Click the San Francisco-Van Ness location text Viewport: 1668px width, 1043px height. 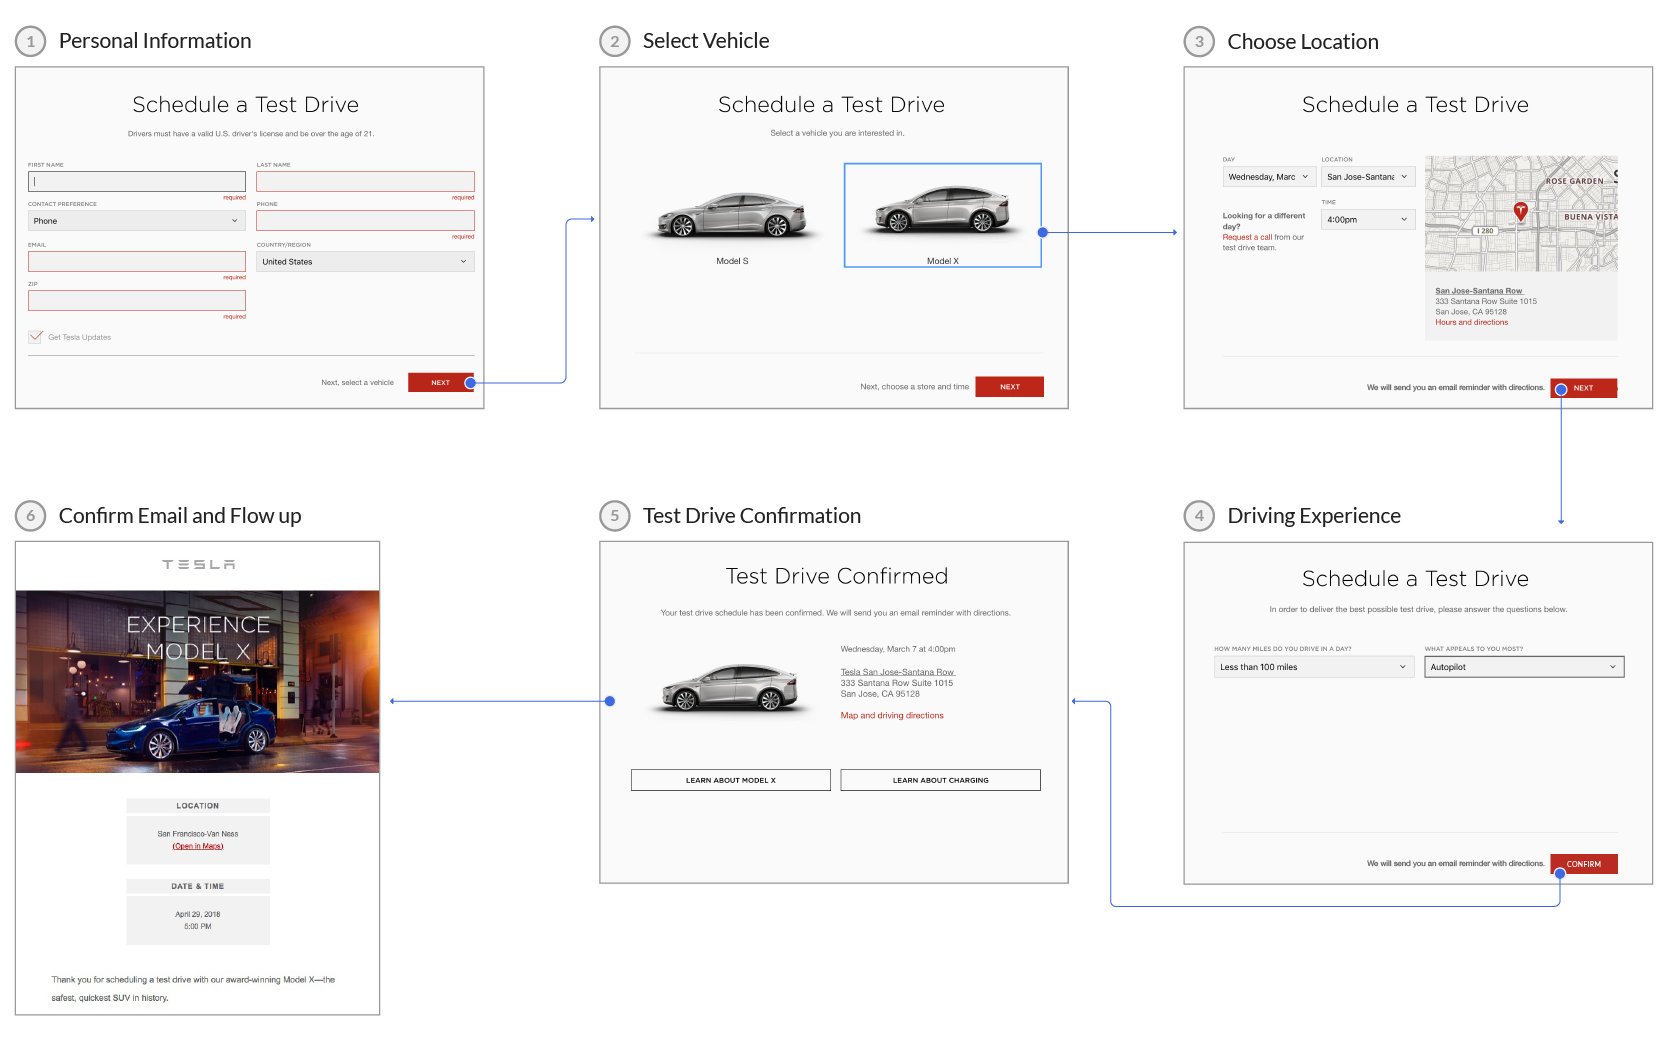(198, 834)
